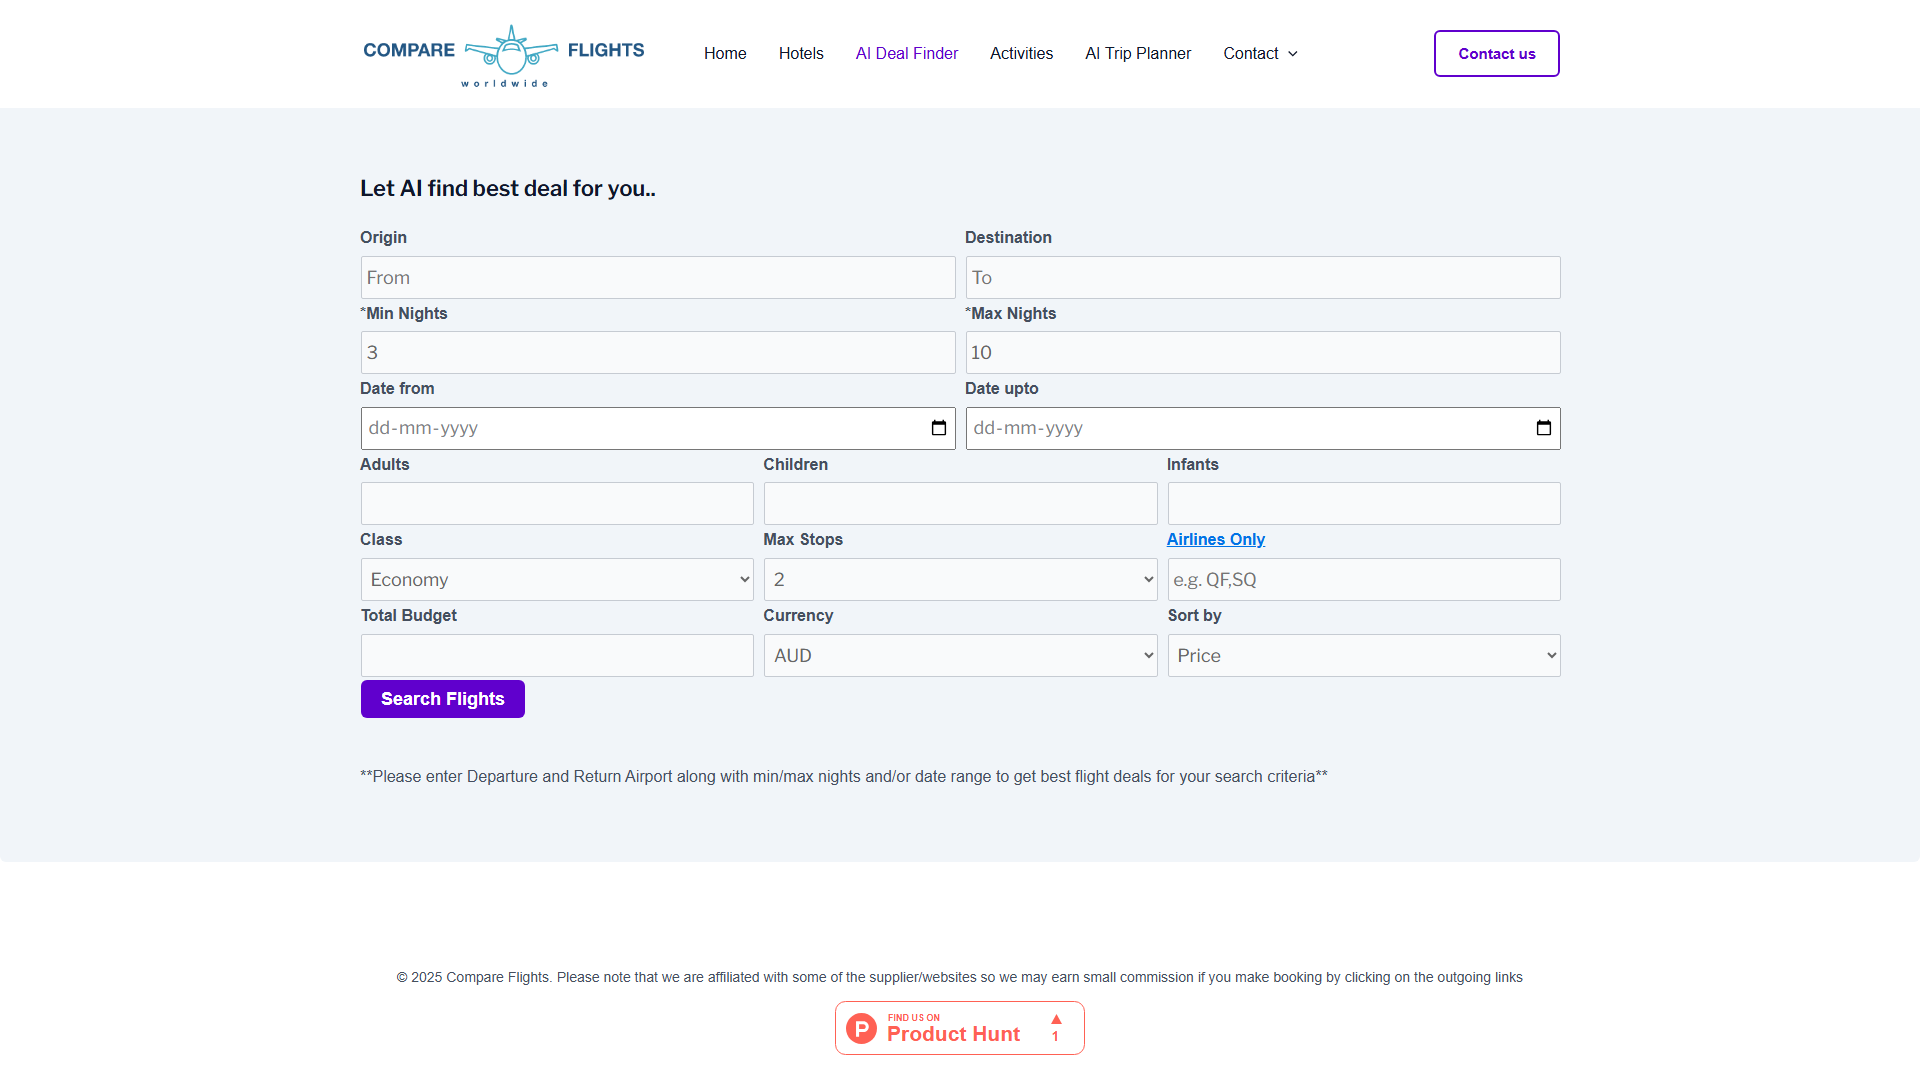Open the Class dropdown showing Economy
Screen dimensions: 1920x1080
(557, 580)
